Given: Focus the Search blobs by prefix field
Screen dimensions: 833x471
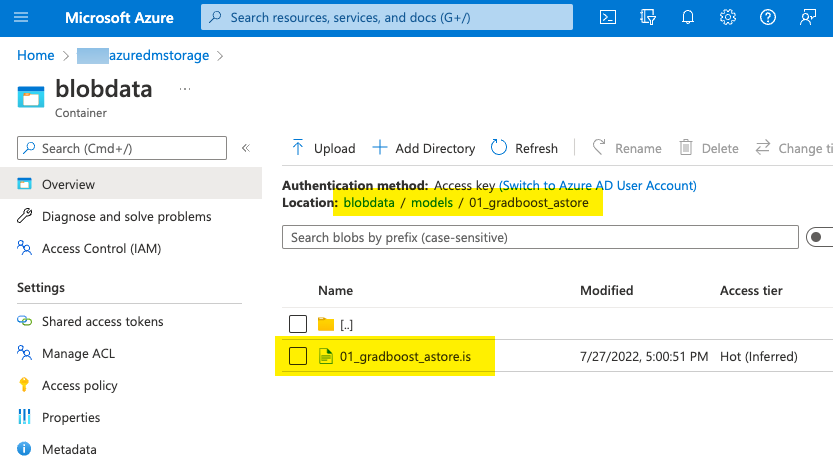Looking at the screenshot, I should (540, 237).
